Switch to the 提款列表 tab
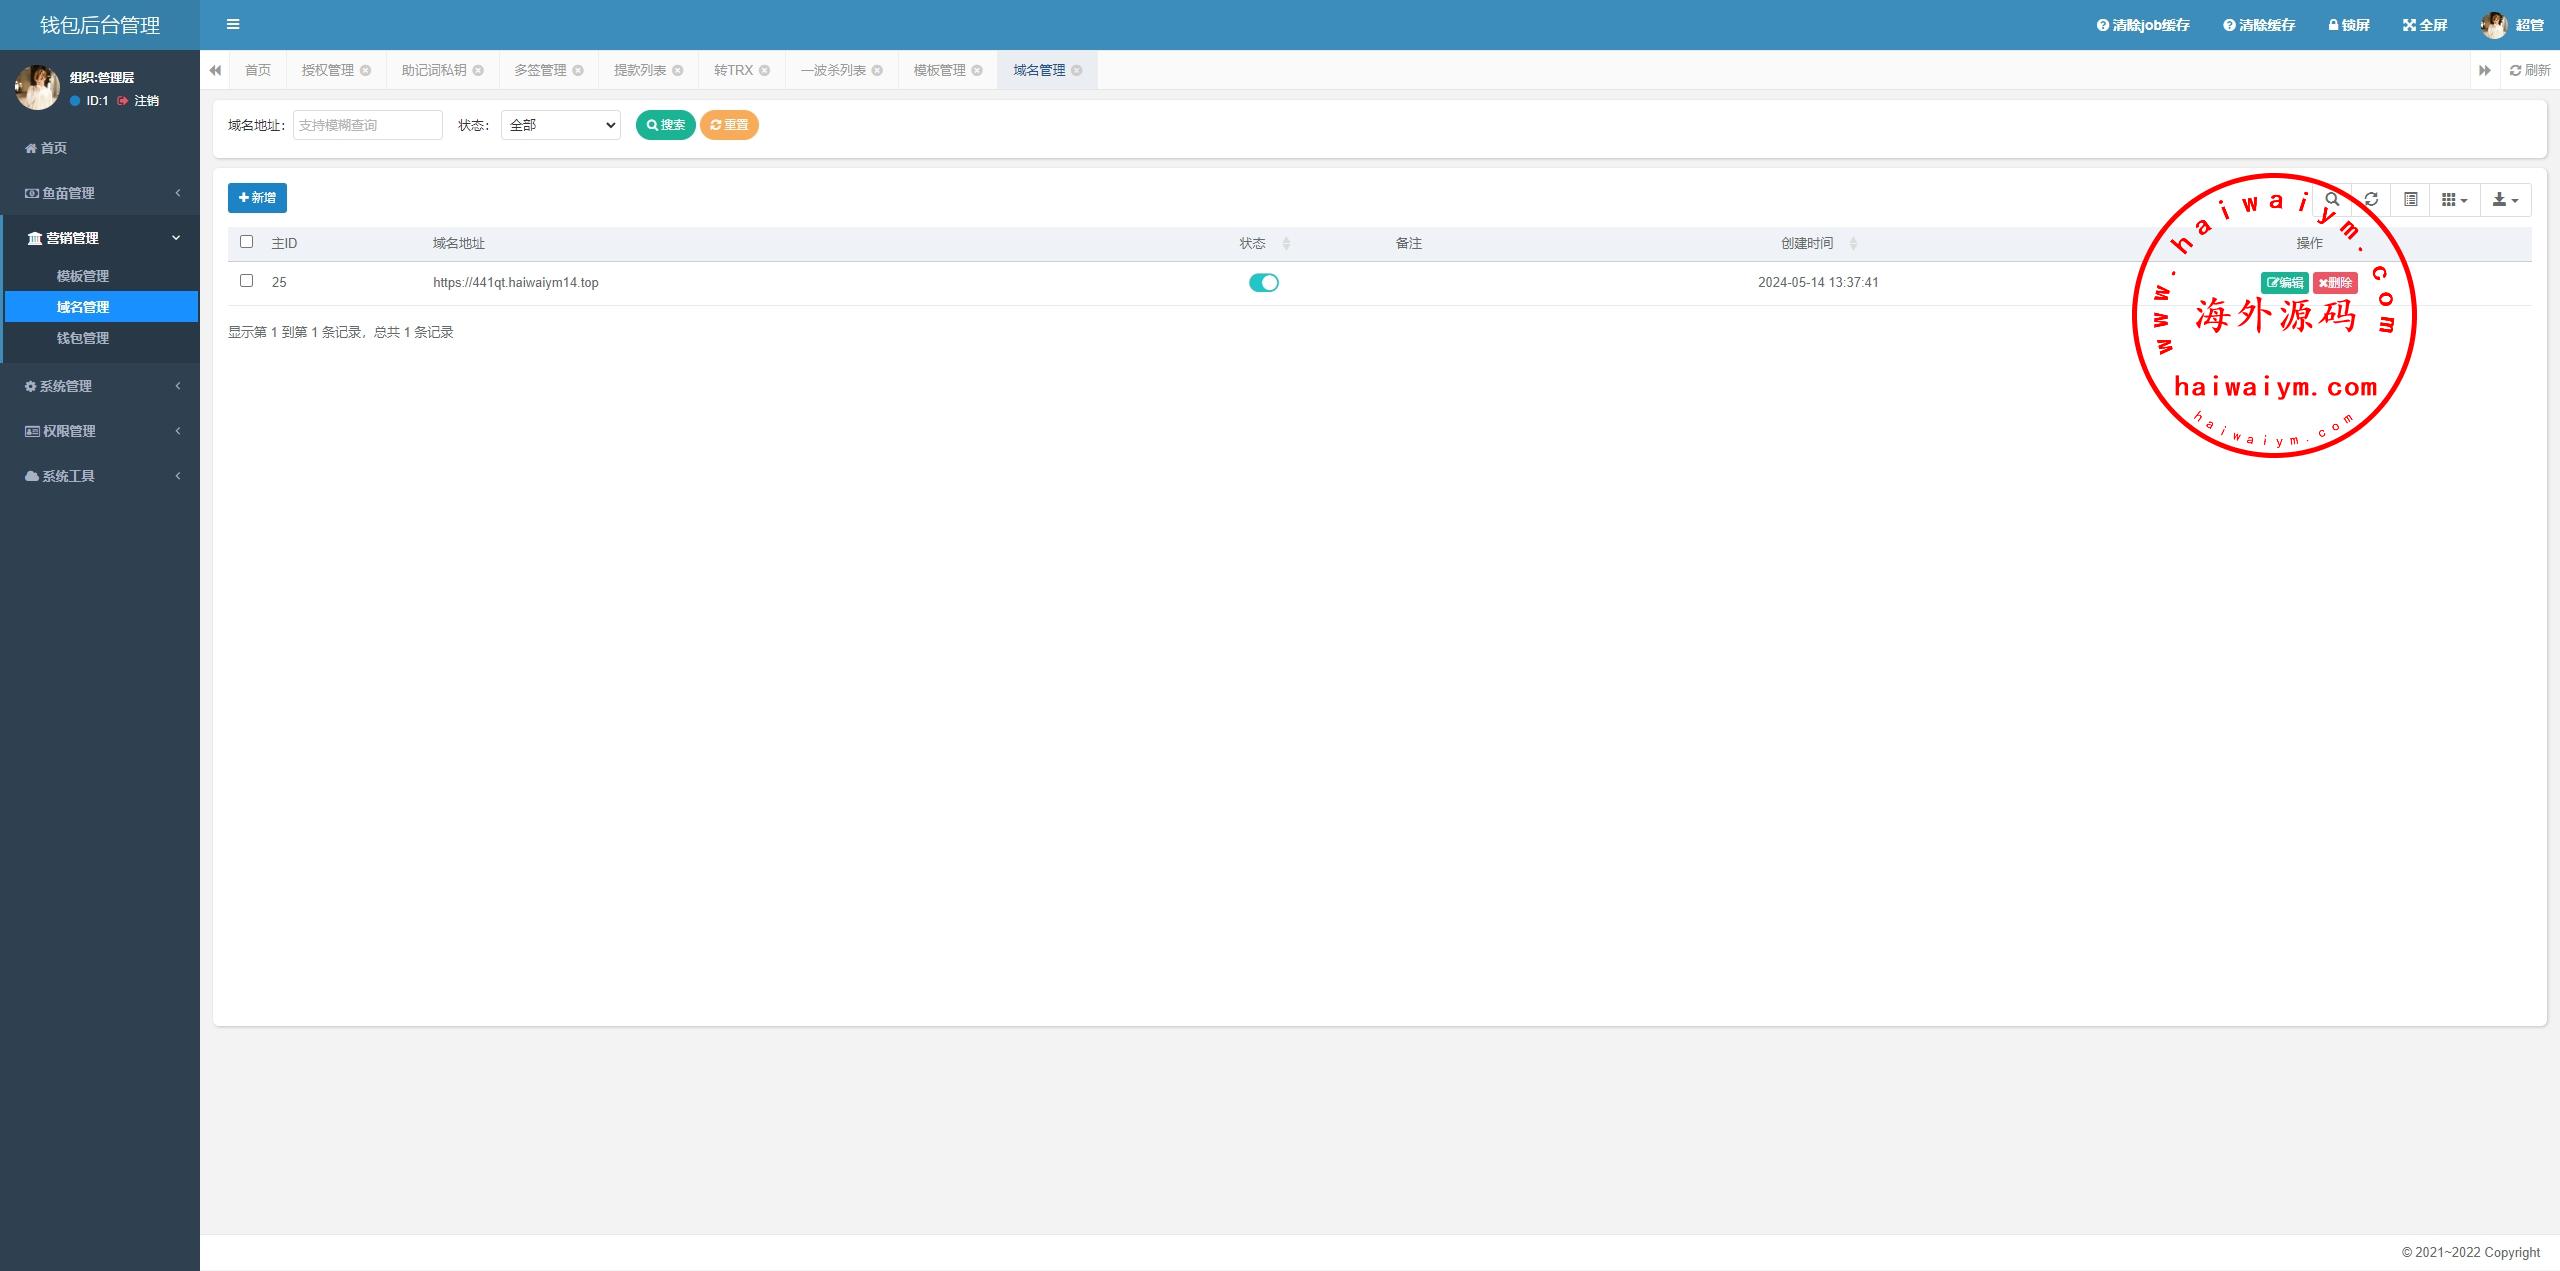 coord(640,70)
